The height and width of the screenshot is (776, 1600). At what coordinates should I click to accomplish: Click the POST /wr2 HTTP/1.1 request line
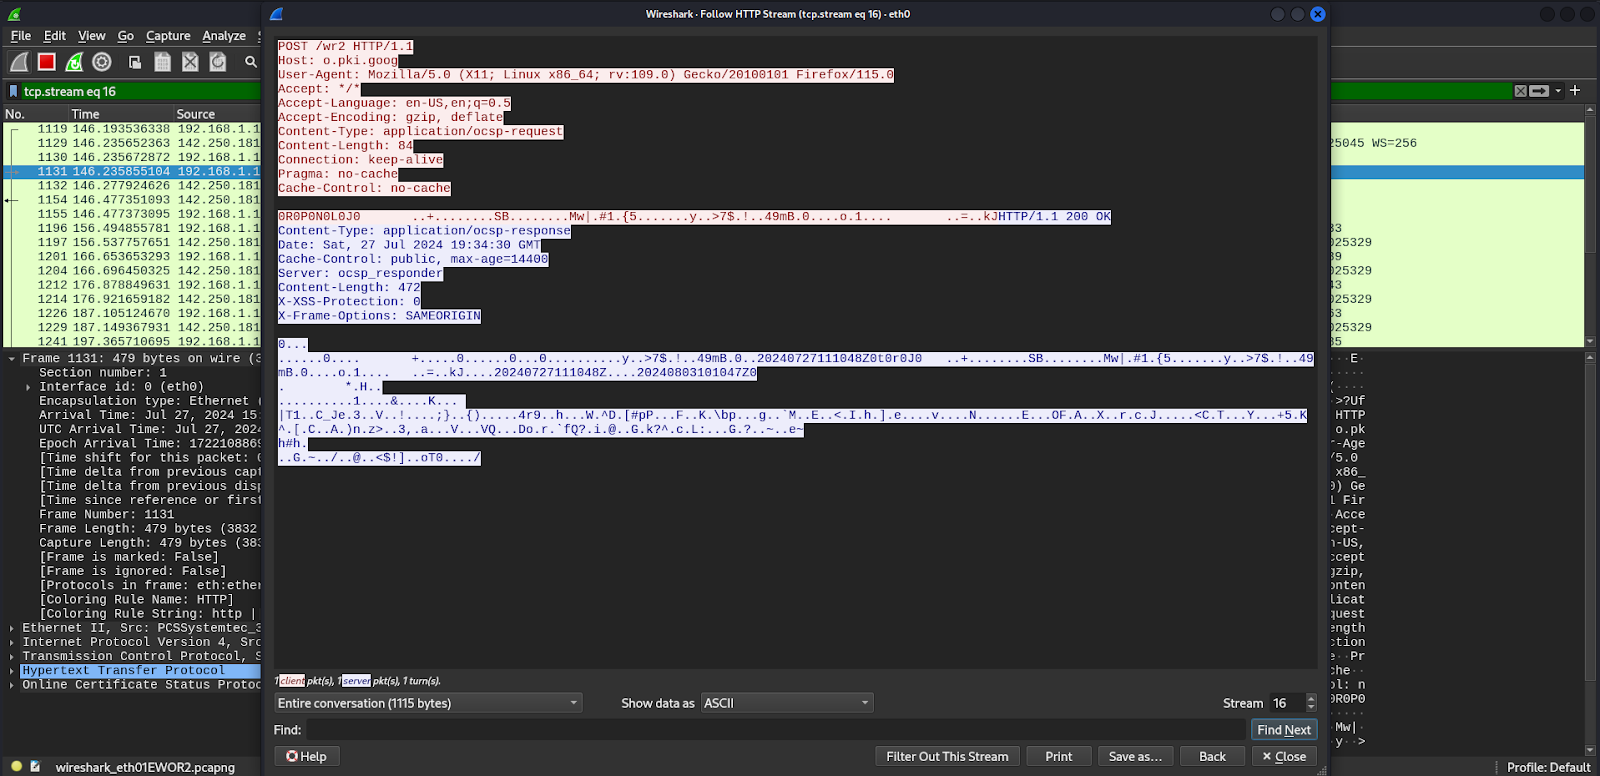coord(345,47)
